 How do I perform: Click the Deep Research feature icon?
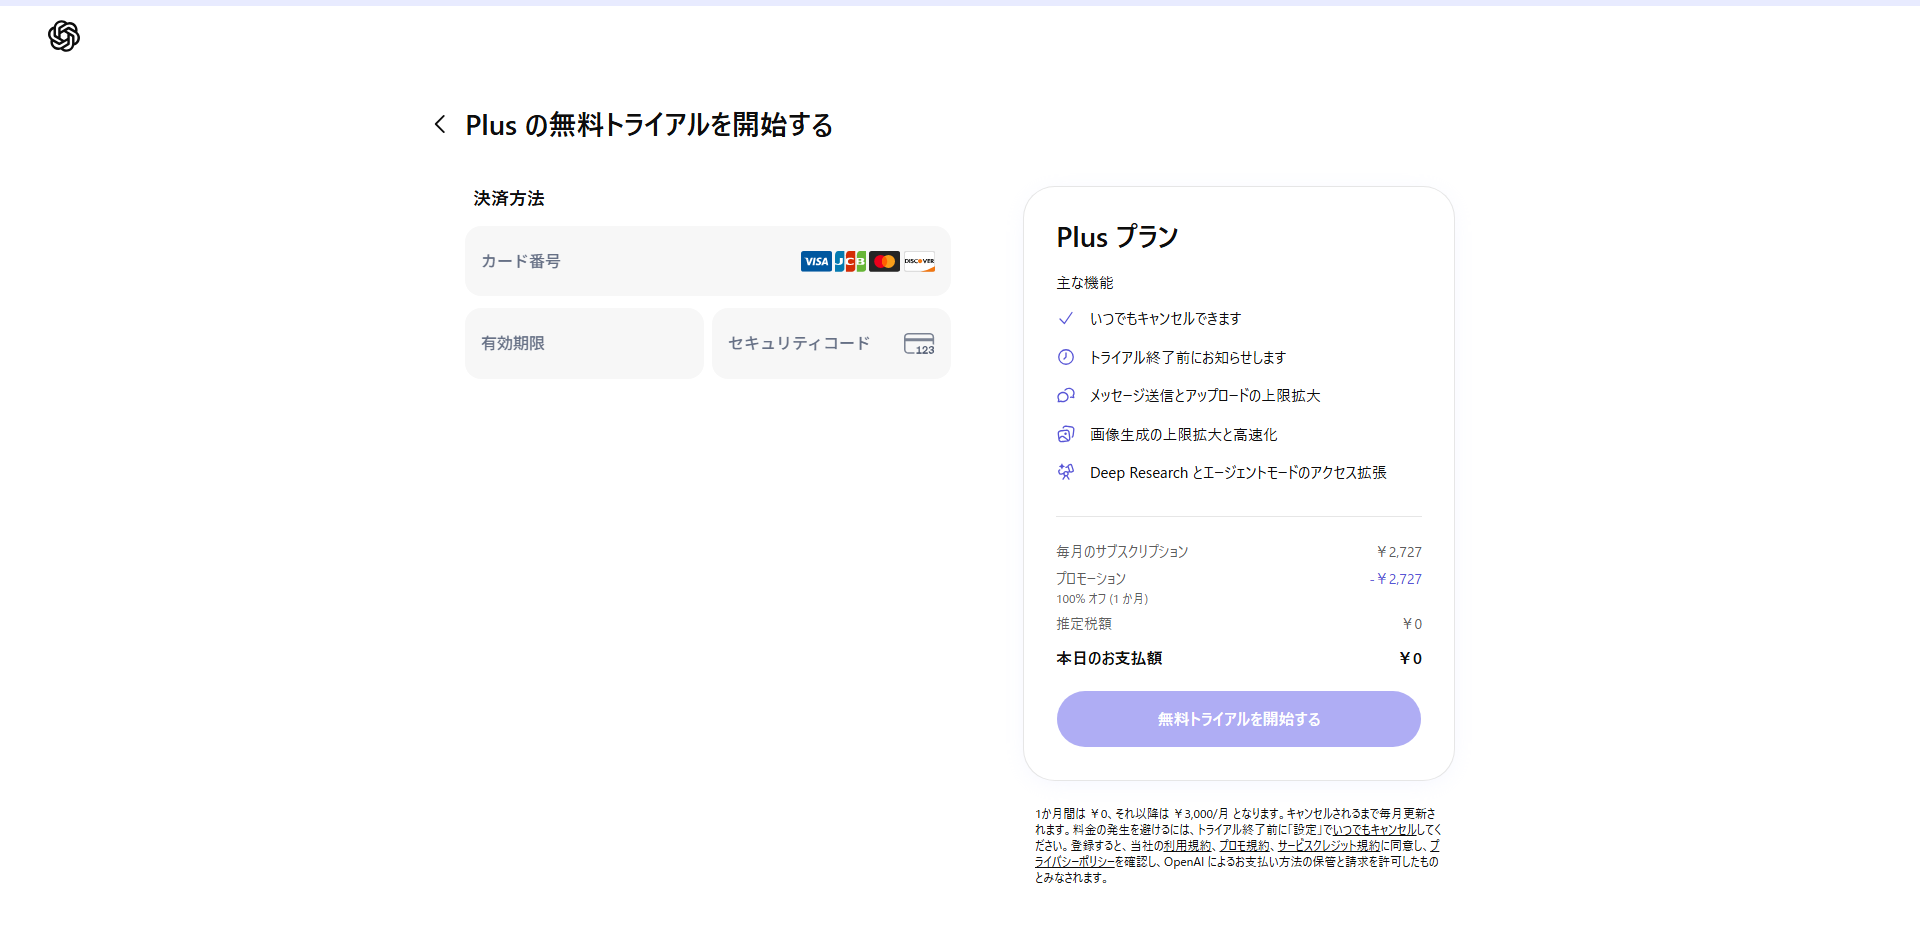click(1066, 472)
